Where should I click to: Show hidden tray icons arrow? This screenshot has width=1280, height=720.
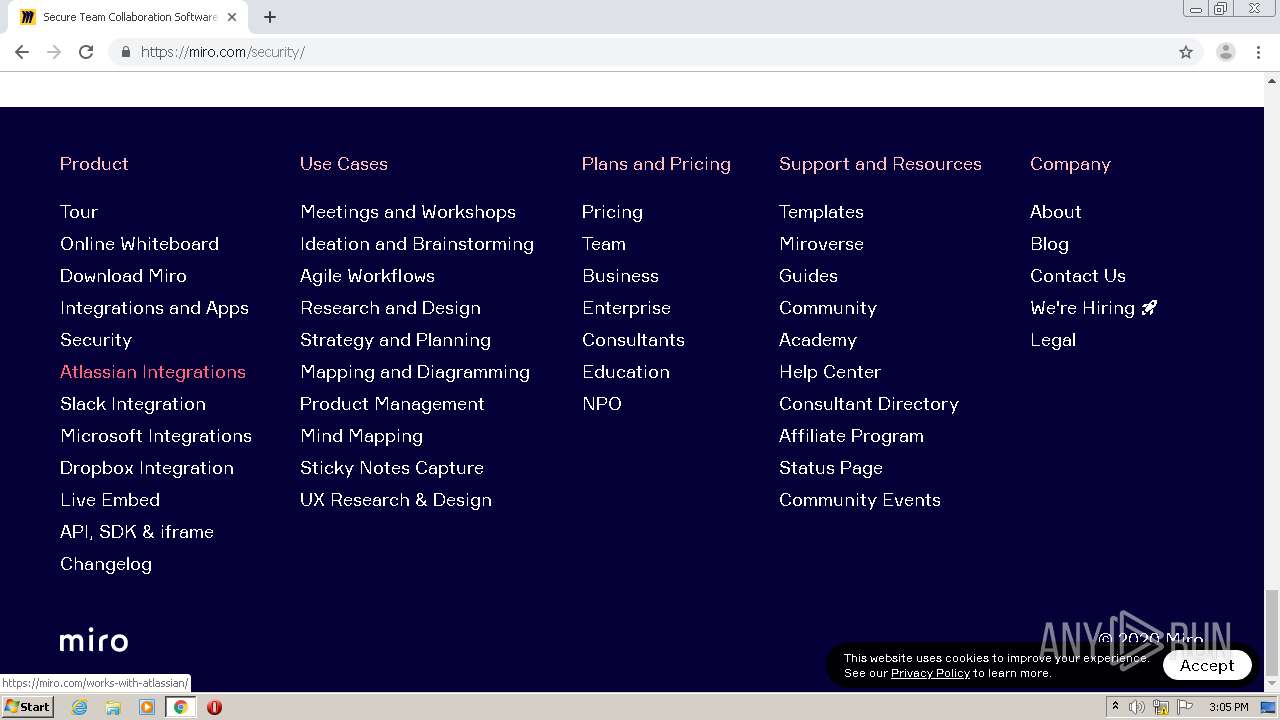coord(1115,707)
